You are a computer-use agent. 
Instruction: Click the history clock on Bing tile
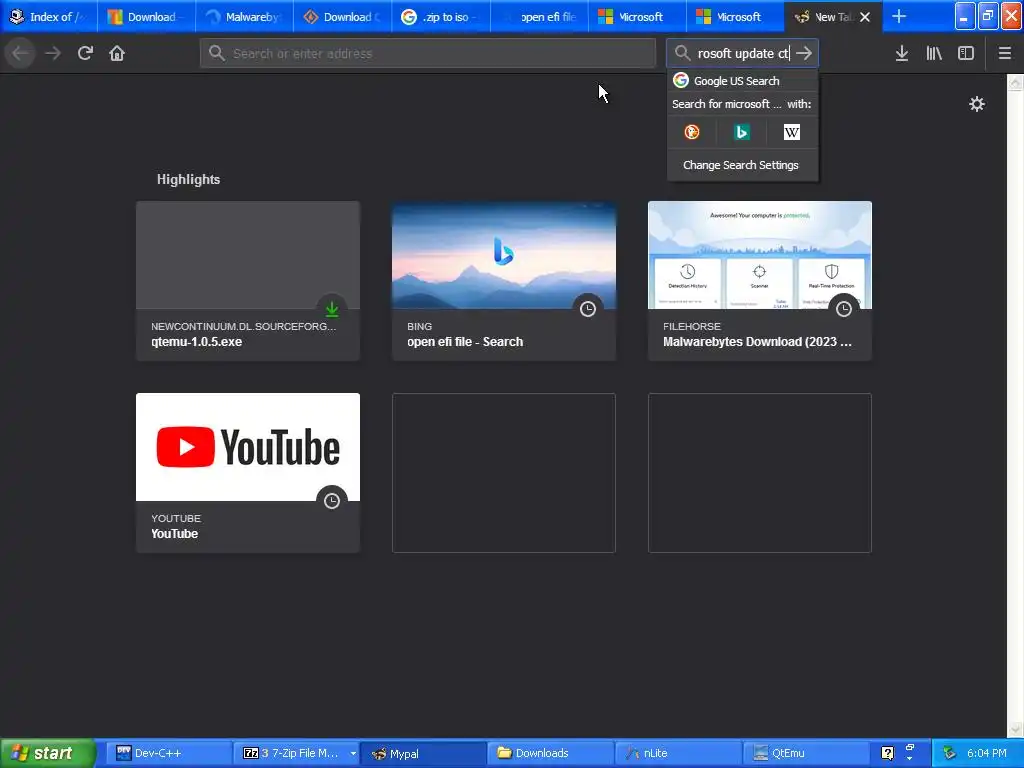(x=588, y=309)
